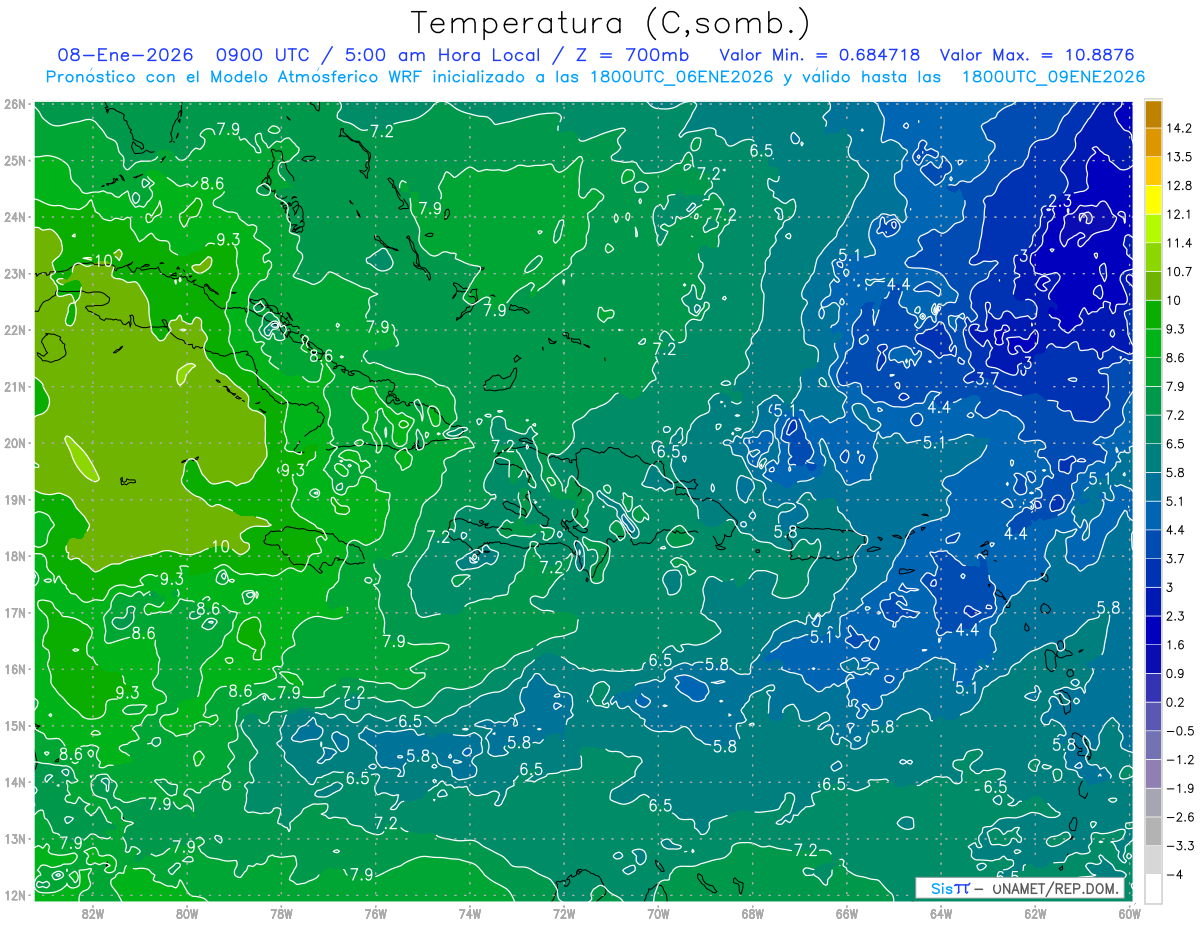Click the colorbar label '12.8'

pos(1180,186)
